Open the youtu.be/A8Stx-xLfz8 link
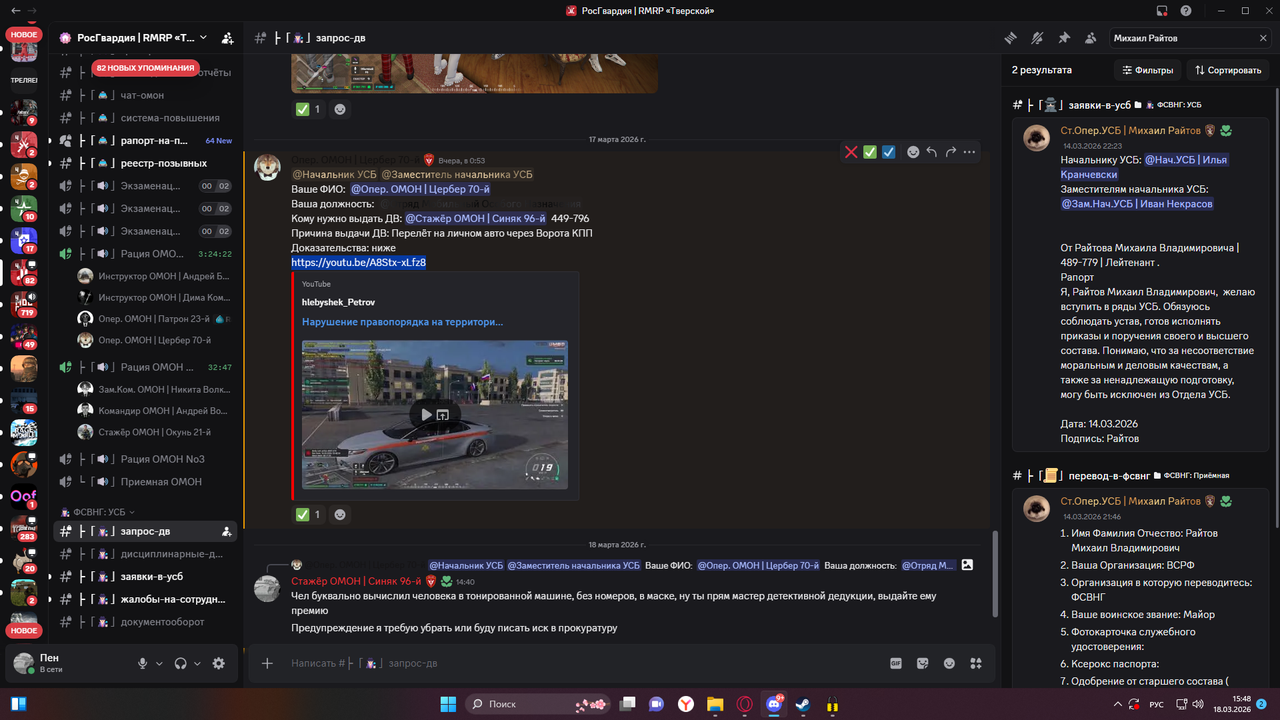Image resolution: width=1280 pixels, height=720 pixels. tap(359, 262)
